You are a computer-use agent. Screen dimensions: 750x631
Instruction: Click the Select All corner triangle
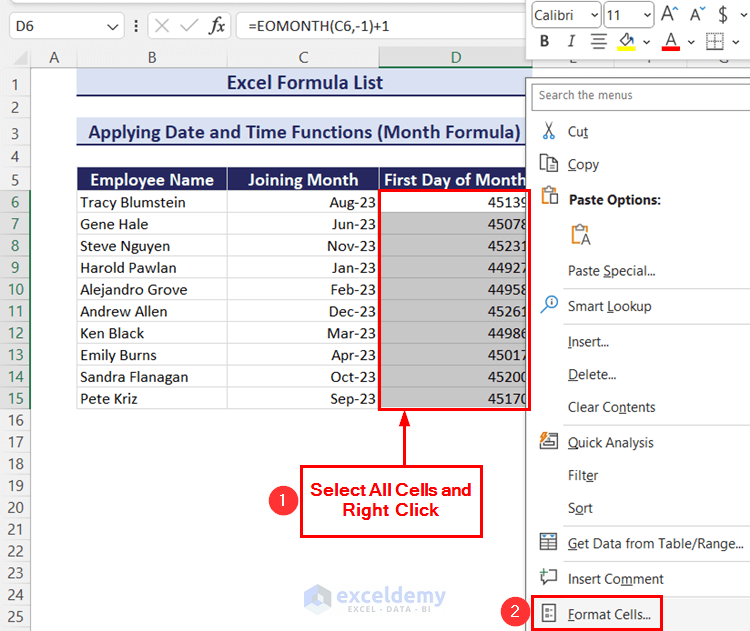21,58
